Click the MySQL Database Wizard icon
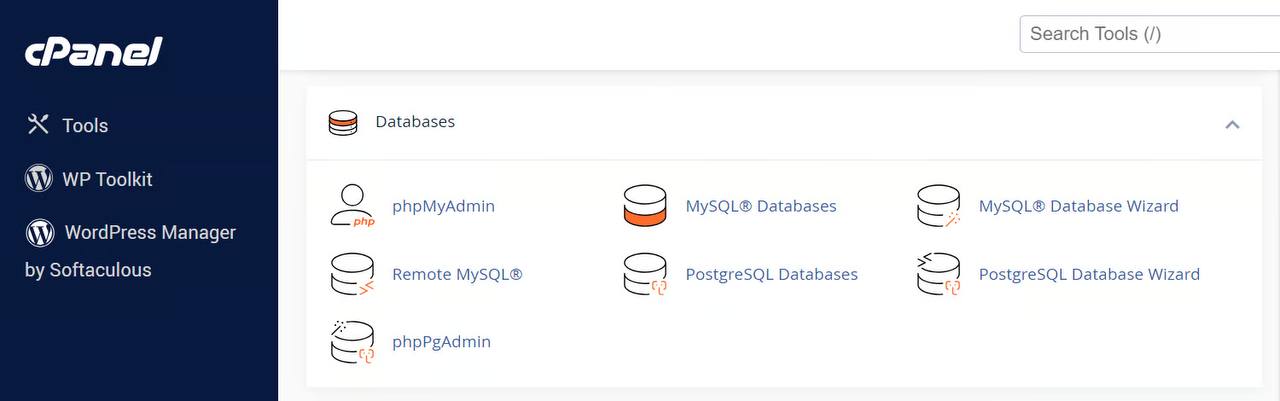 tap(938, 206)
